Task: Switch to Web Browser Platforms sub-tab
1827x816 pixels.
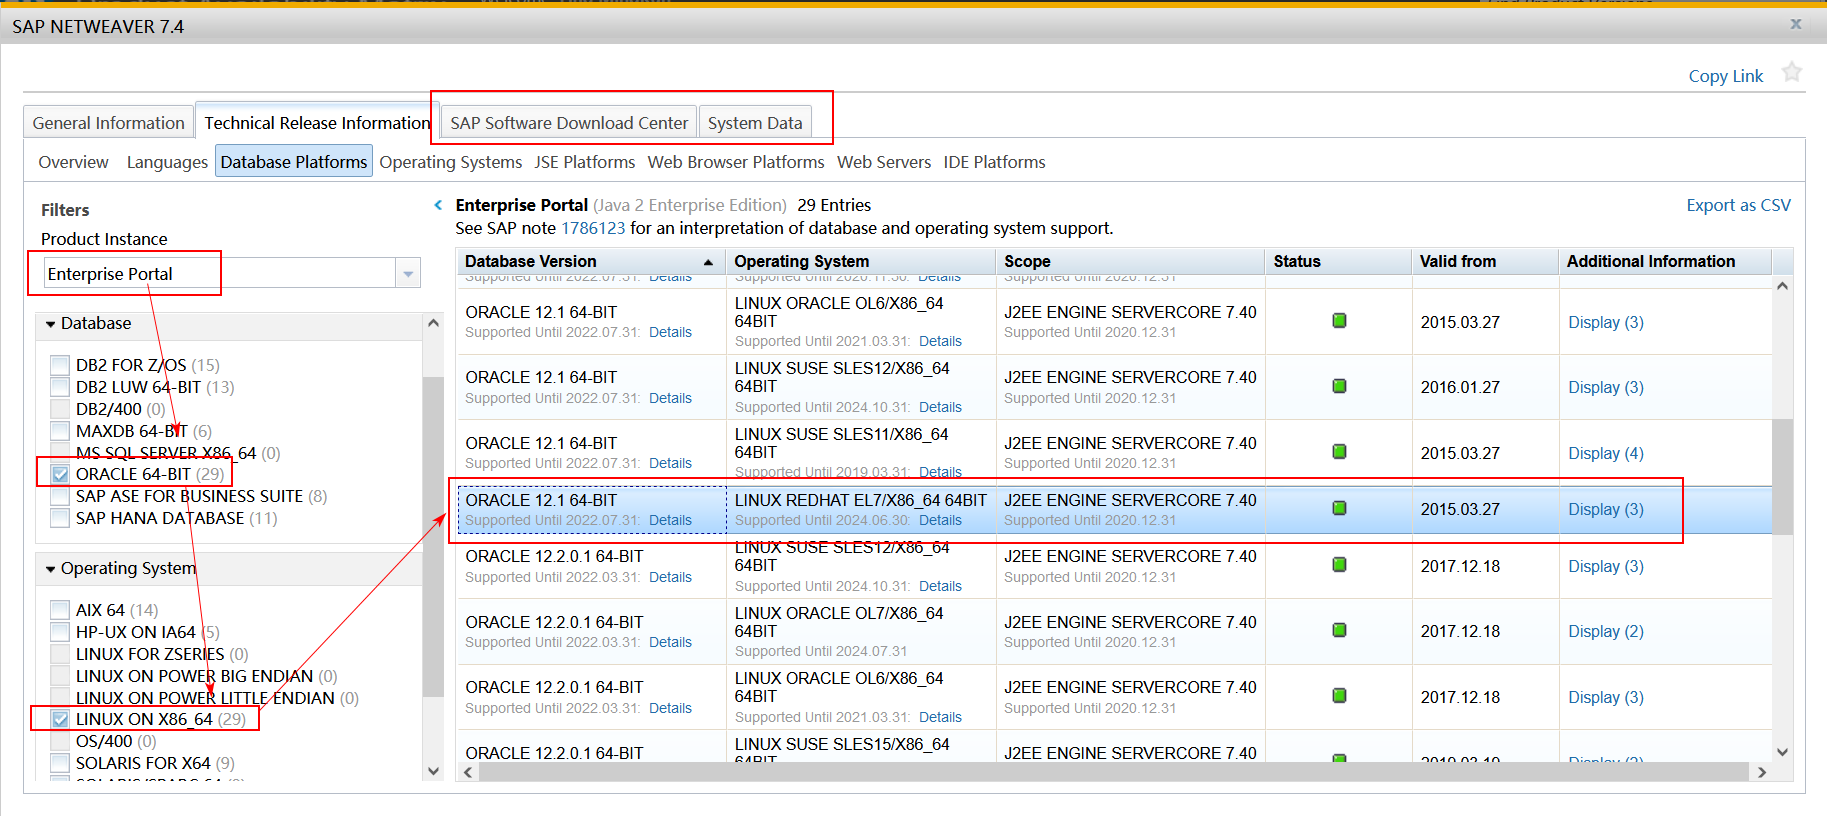Action: pos(736,162)
